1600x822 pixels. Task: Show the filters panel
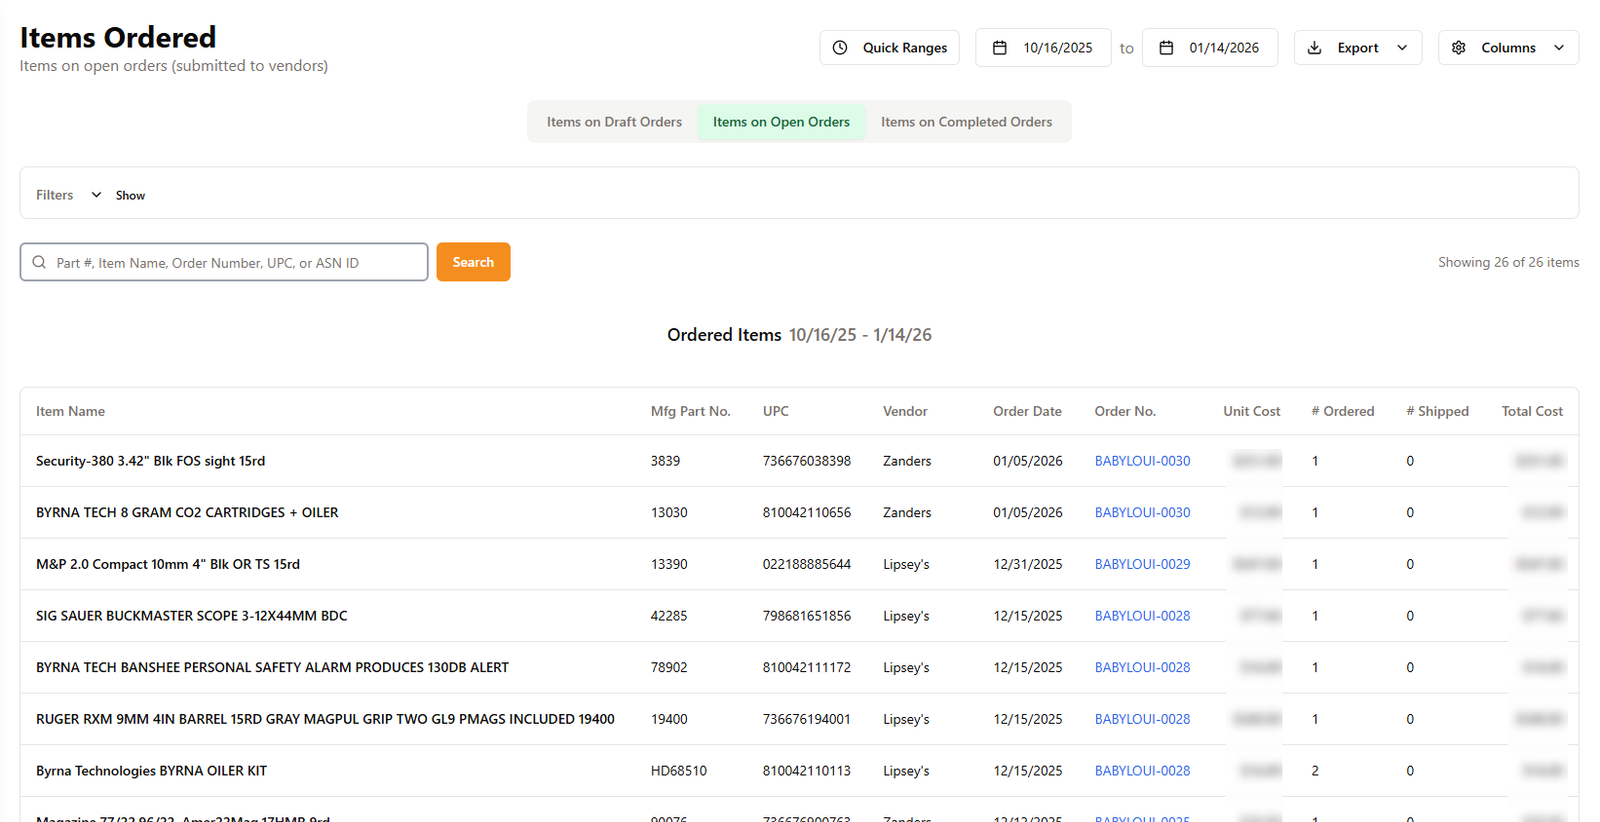[130, 196]
